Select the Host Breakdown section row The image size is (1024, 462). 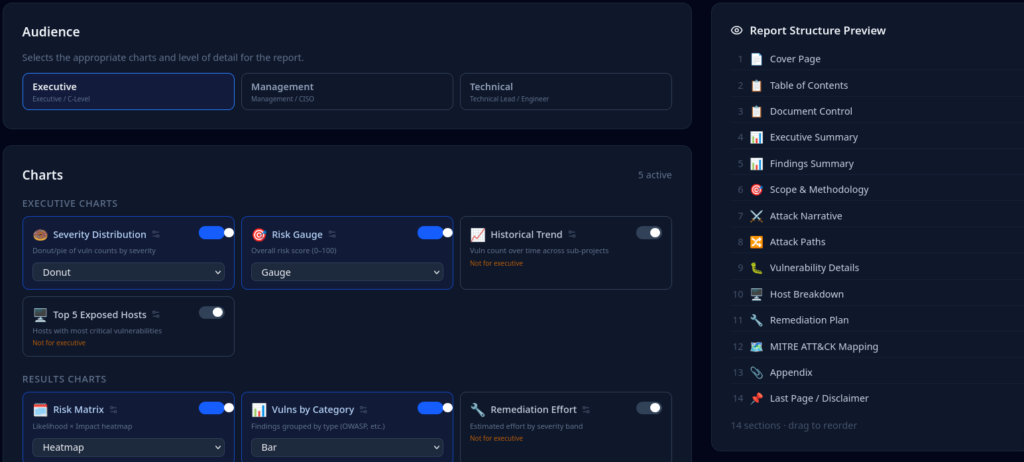[877, 294]
